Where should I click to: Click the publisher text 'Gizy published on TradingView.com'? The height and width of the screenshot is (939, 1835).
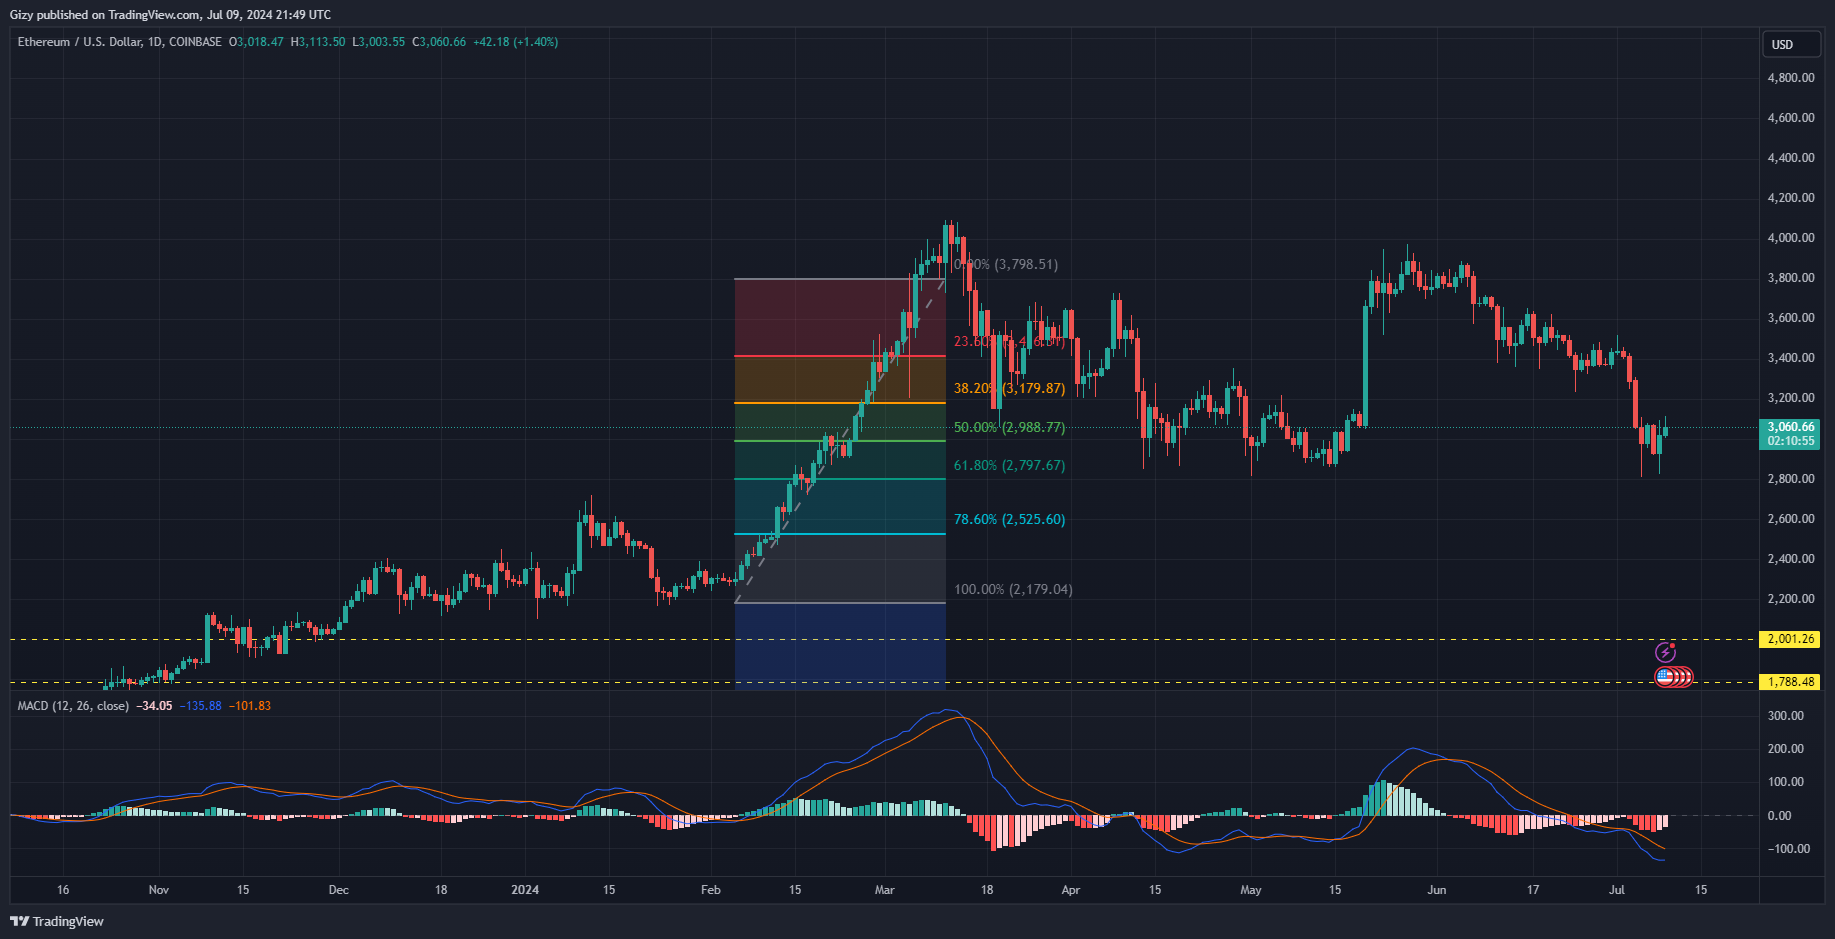[105, 15]
